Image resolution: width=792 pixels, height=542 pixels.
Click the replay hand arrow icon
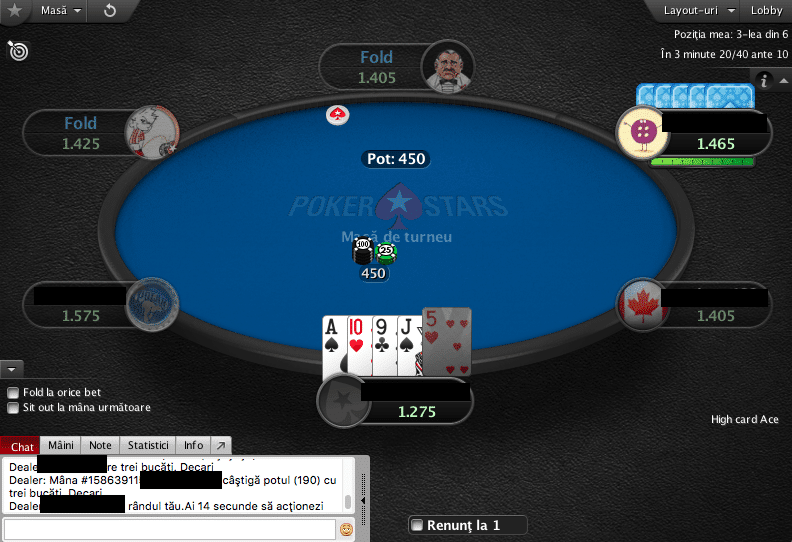tap(110, 11)
